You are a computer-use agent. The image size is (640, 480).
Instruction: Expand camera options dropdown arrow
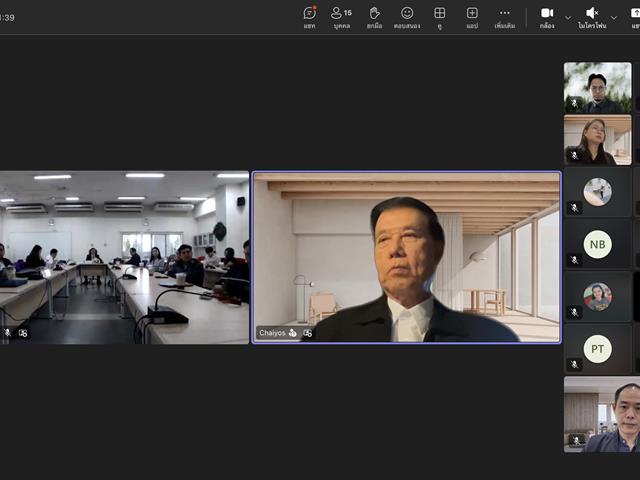click(568, 18)
